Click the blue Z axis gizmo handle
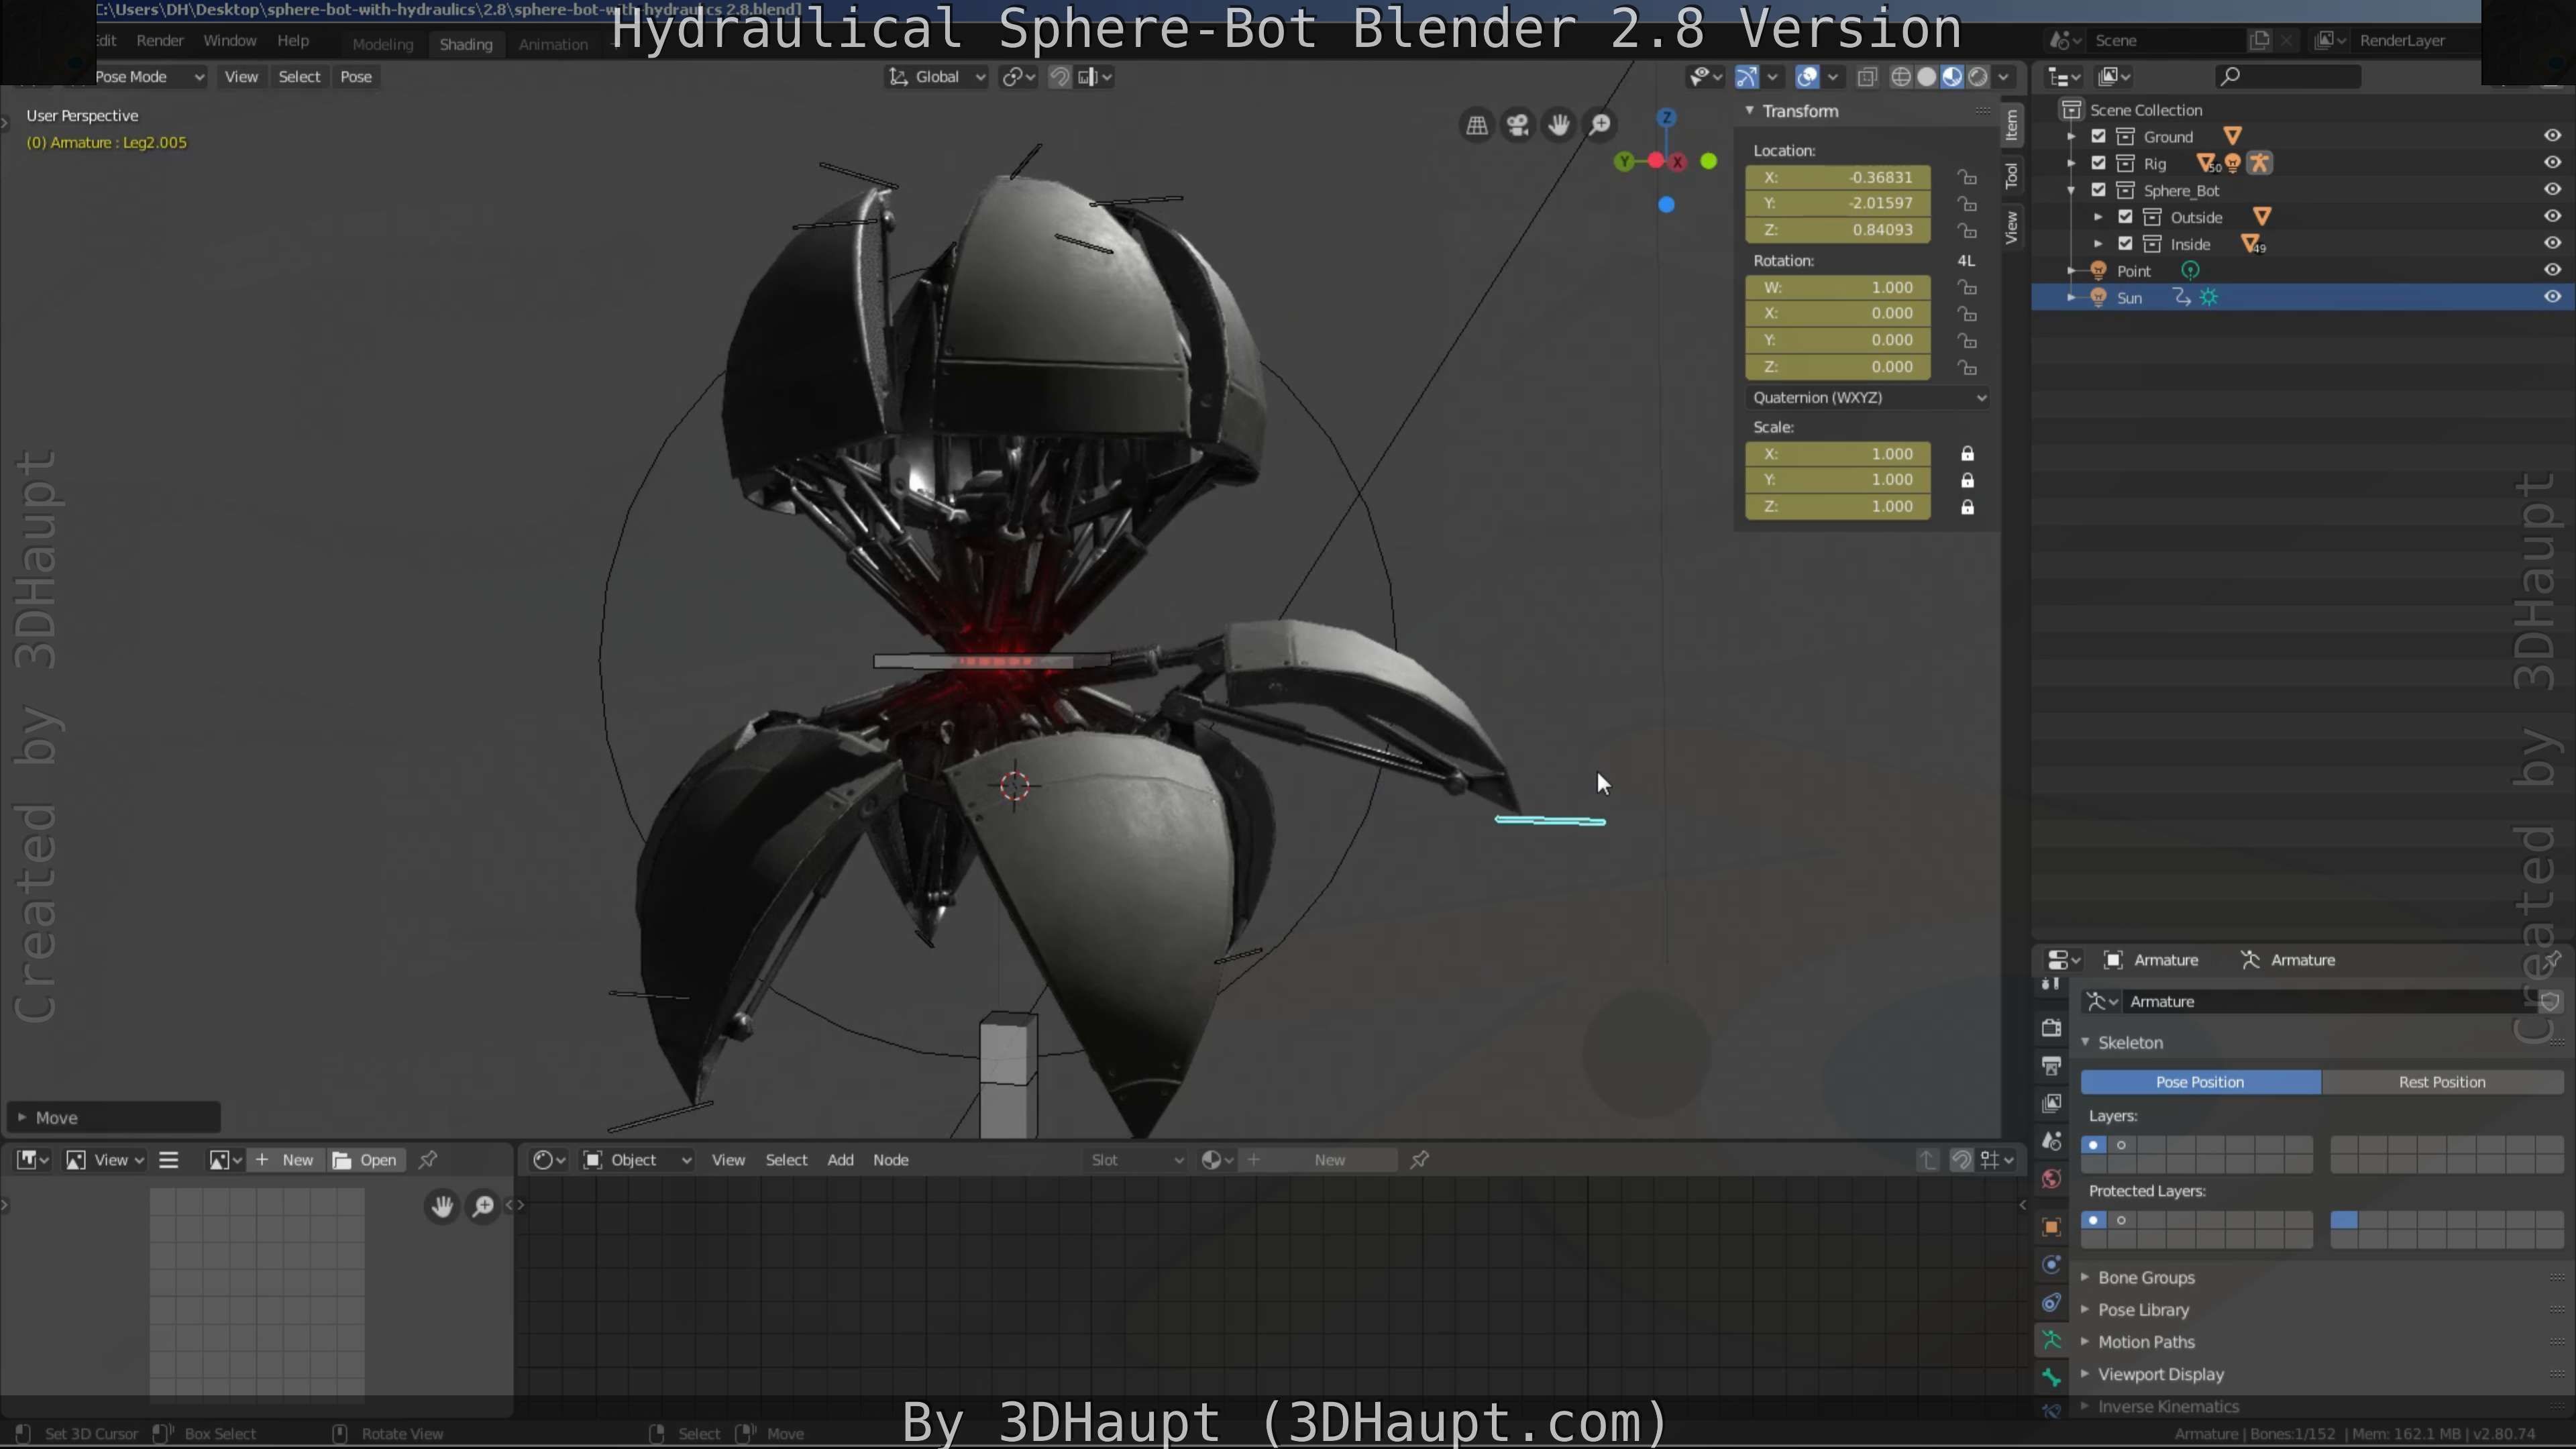2576x1449 pixels. coord(1666,118)
